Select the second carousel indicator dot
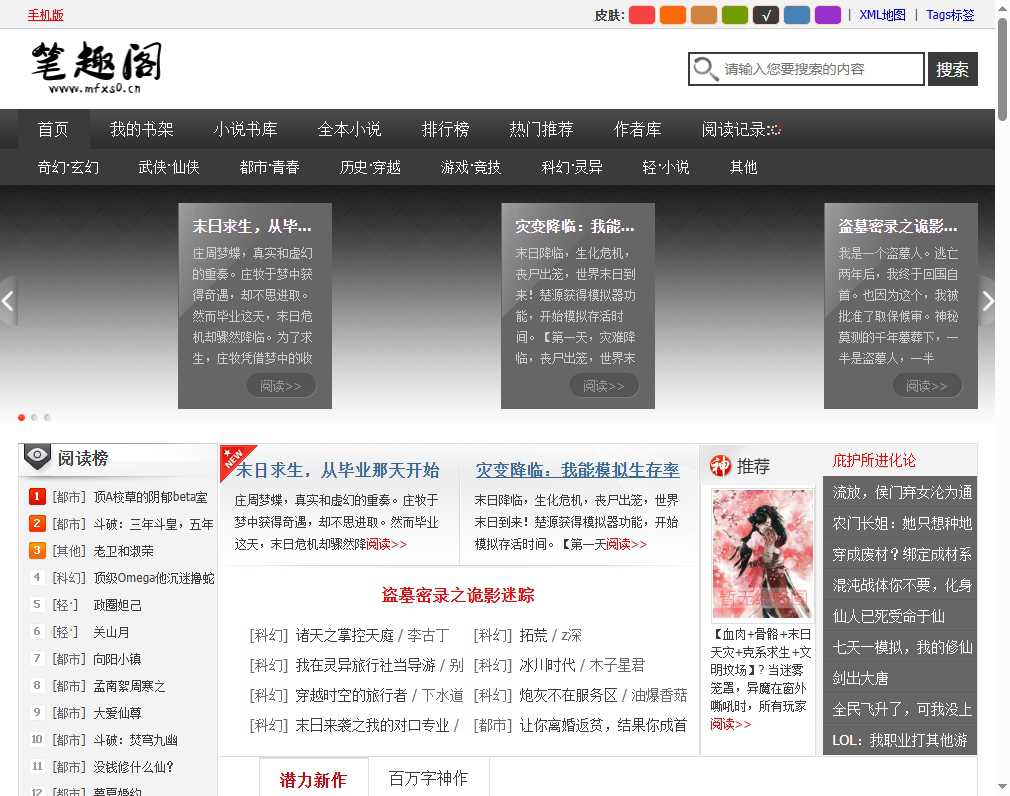This screenshot has height=796, width=1010. coord(33,417)
